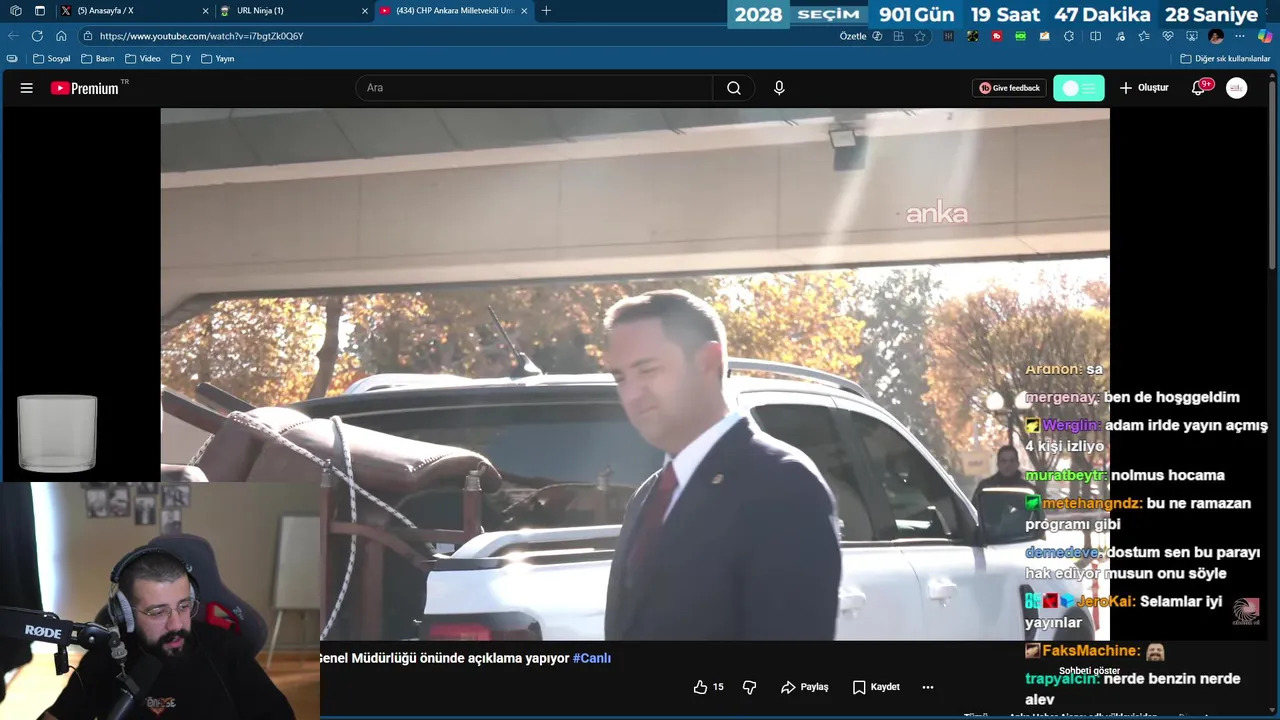The height and width of the screenshot is (720, 1280).
Task: Start voice search with the microphone
Action: (x=779, y=88)
